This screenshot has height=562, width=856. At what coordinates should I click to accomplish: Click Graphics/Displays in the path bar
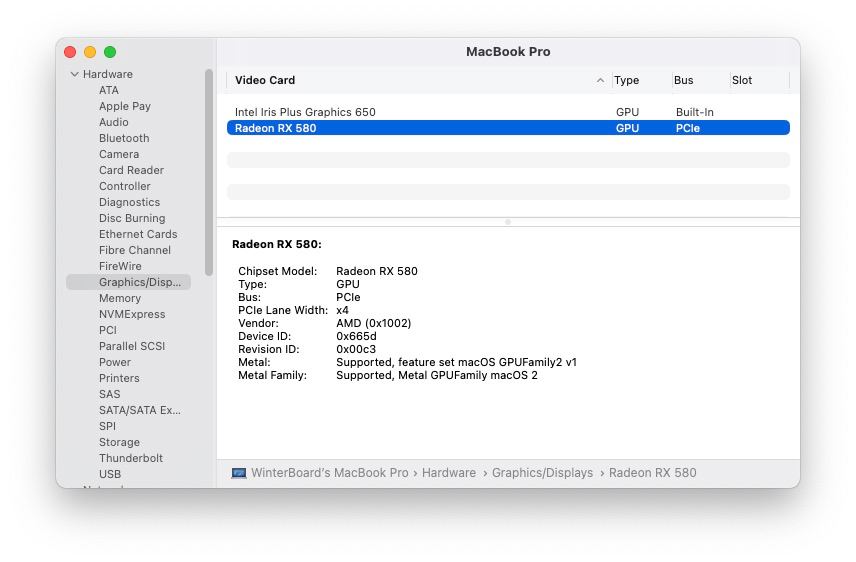(542, 473)
